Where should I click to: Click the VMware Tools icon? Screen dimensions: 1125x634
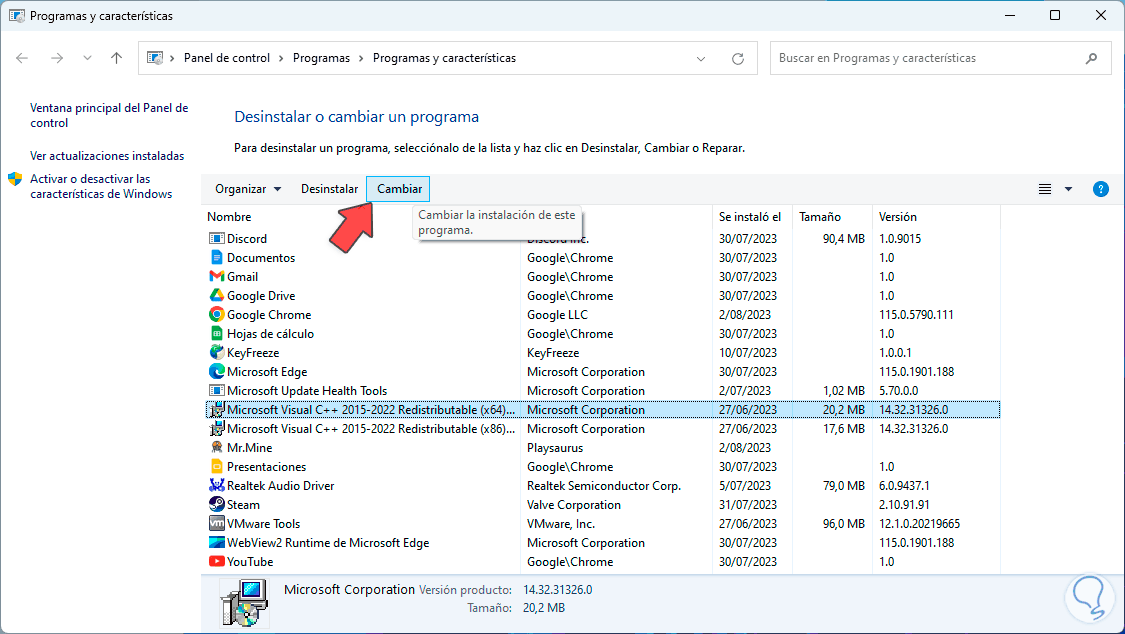click(x=216, y=524)
